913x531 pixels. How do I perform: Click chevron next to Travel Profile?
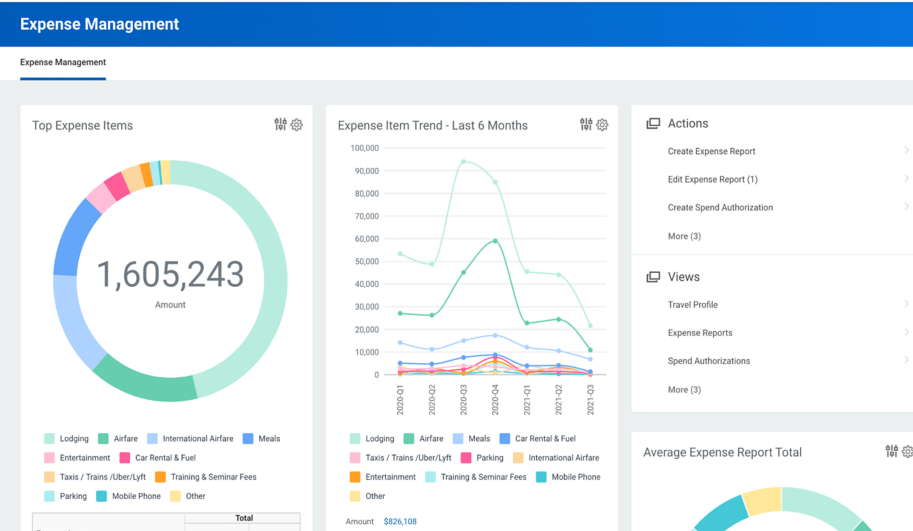pos(907,304)
